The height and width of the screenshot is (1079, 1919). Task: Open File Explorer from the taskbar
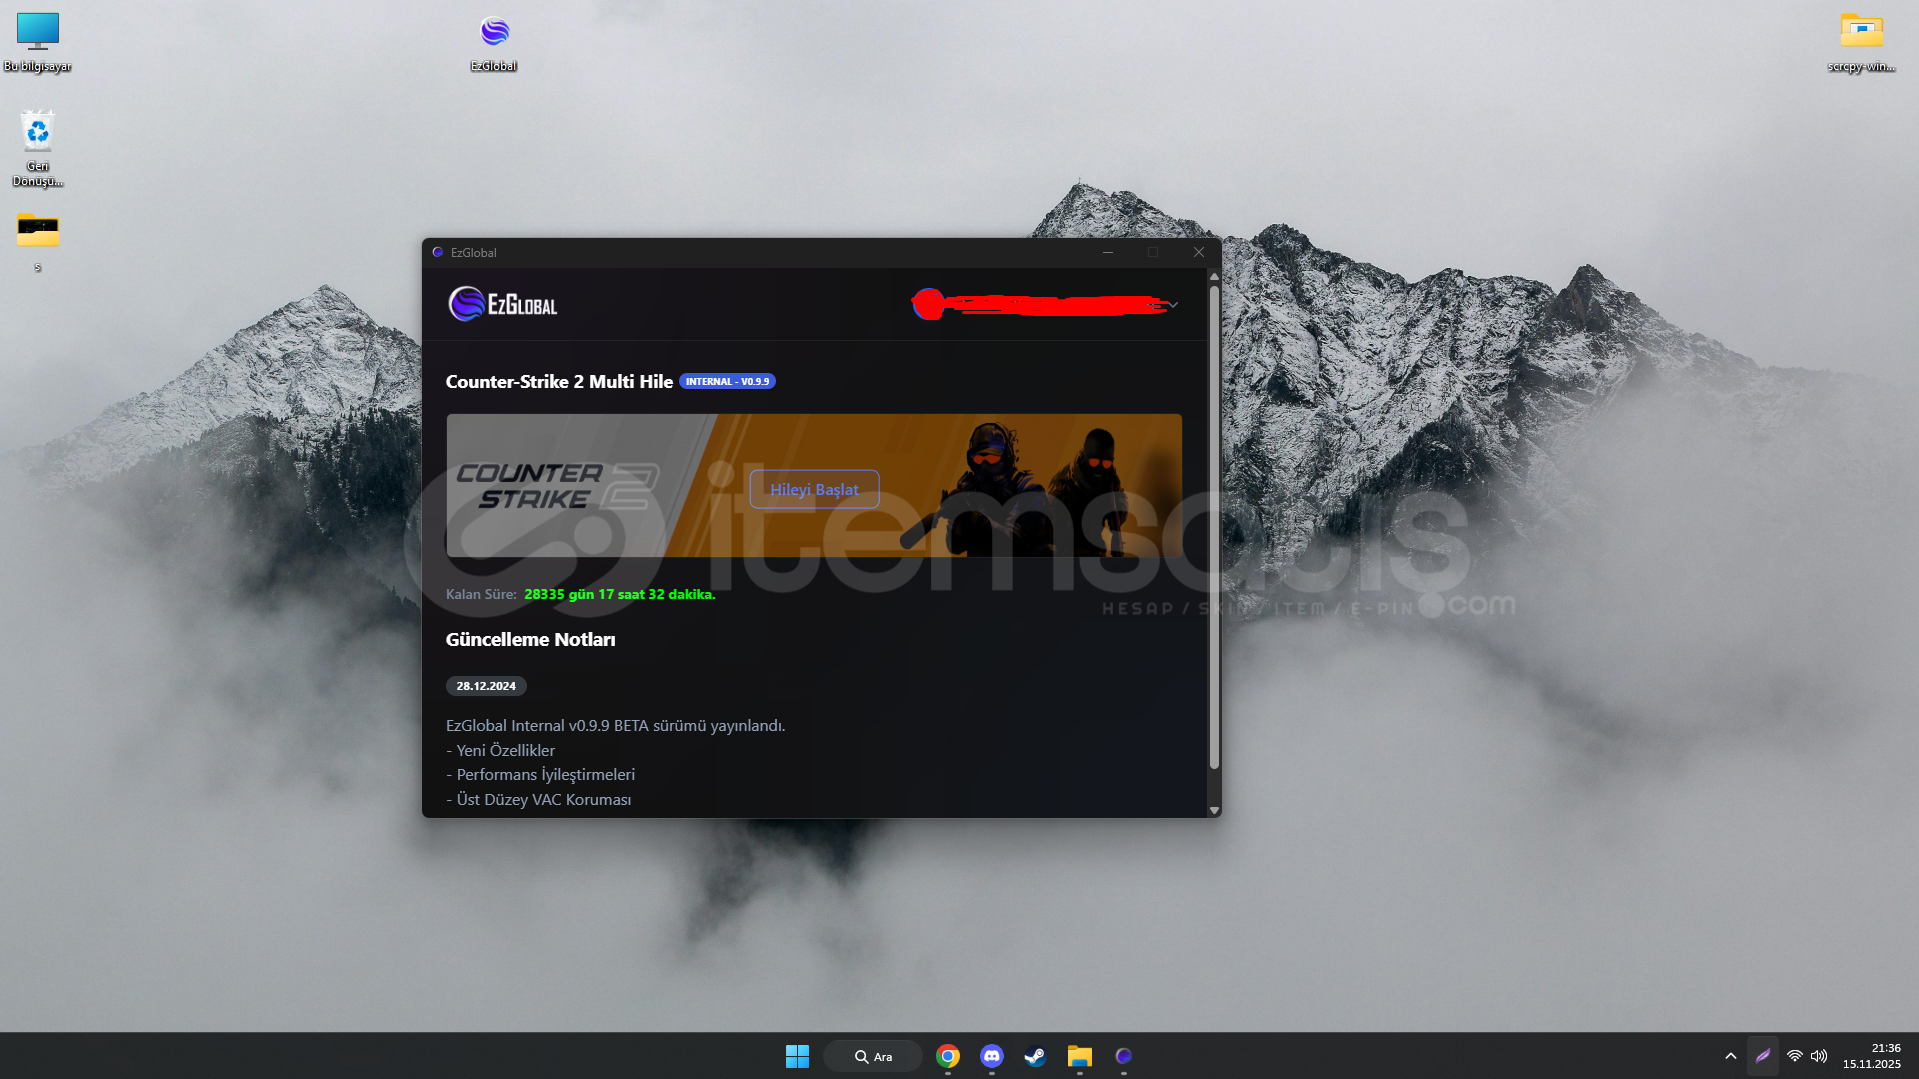1079,1056
